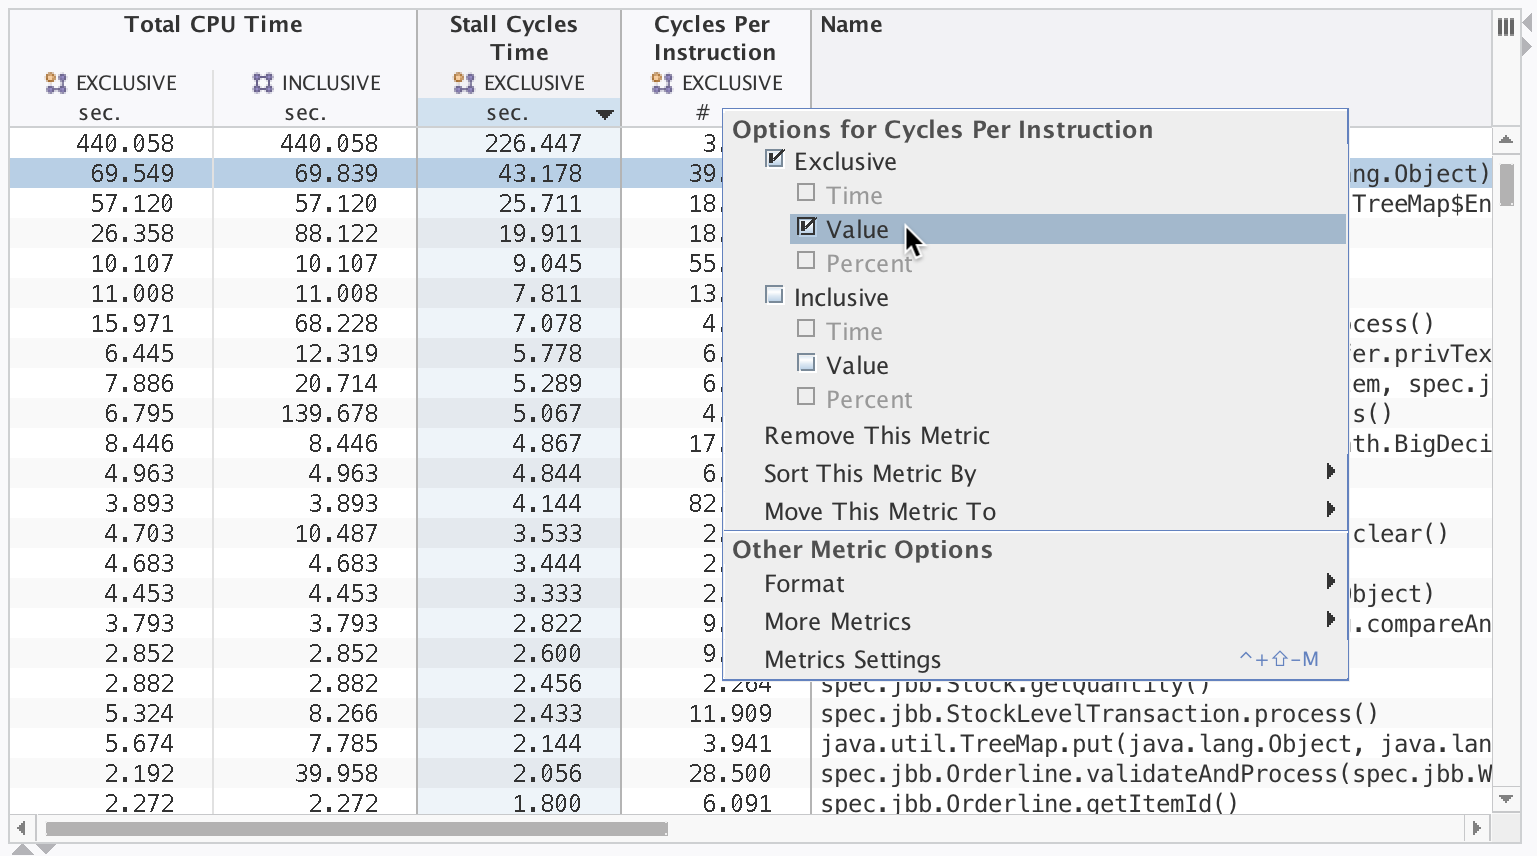1537x856 pixels.
Task: Expand the Sort This Metric By submenu
Action: coord(868,473)
